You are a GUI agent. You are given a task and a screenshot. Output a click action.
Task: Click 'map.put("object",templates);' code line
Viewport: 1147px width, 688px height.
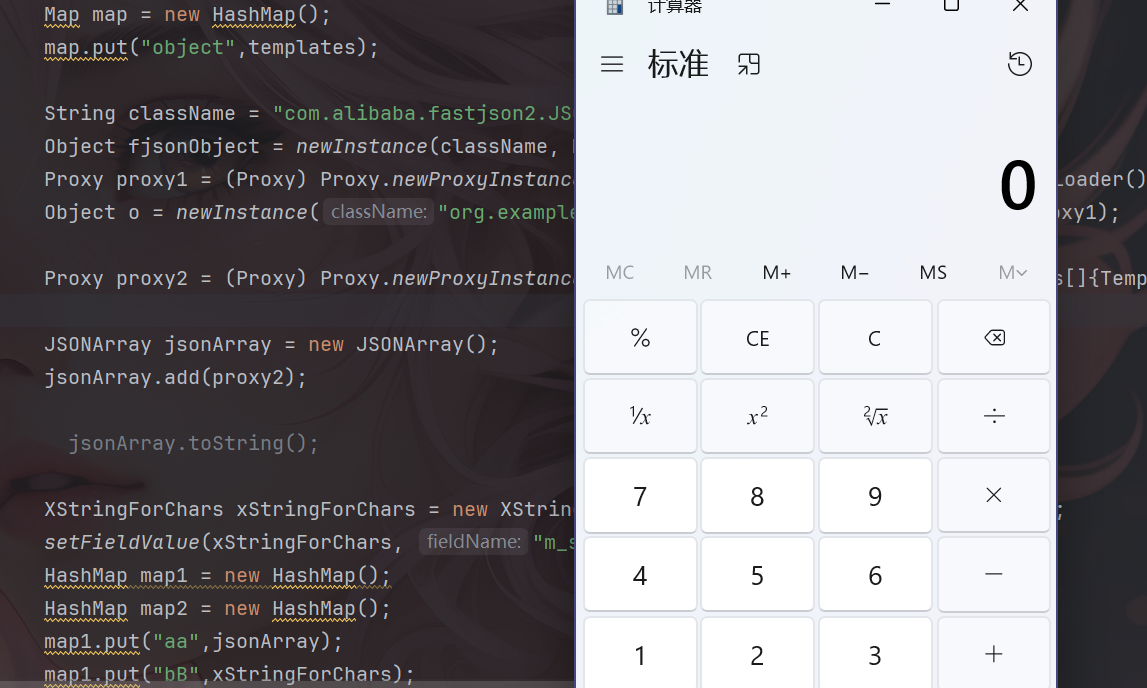click(211, 48)
